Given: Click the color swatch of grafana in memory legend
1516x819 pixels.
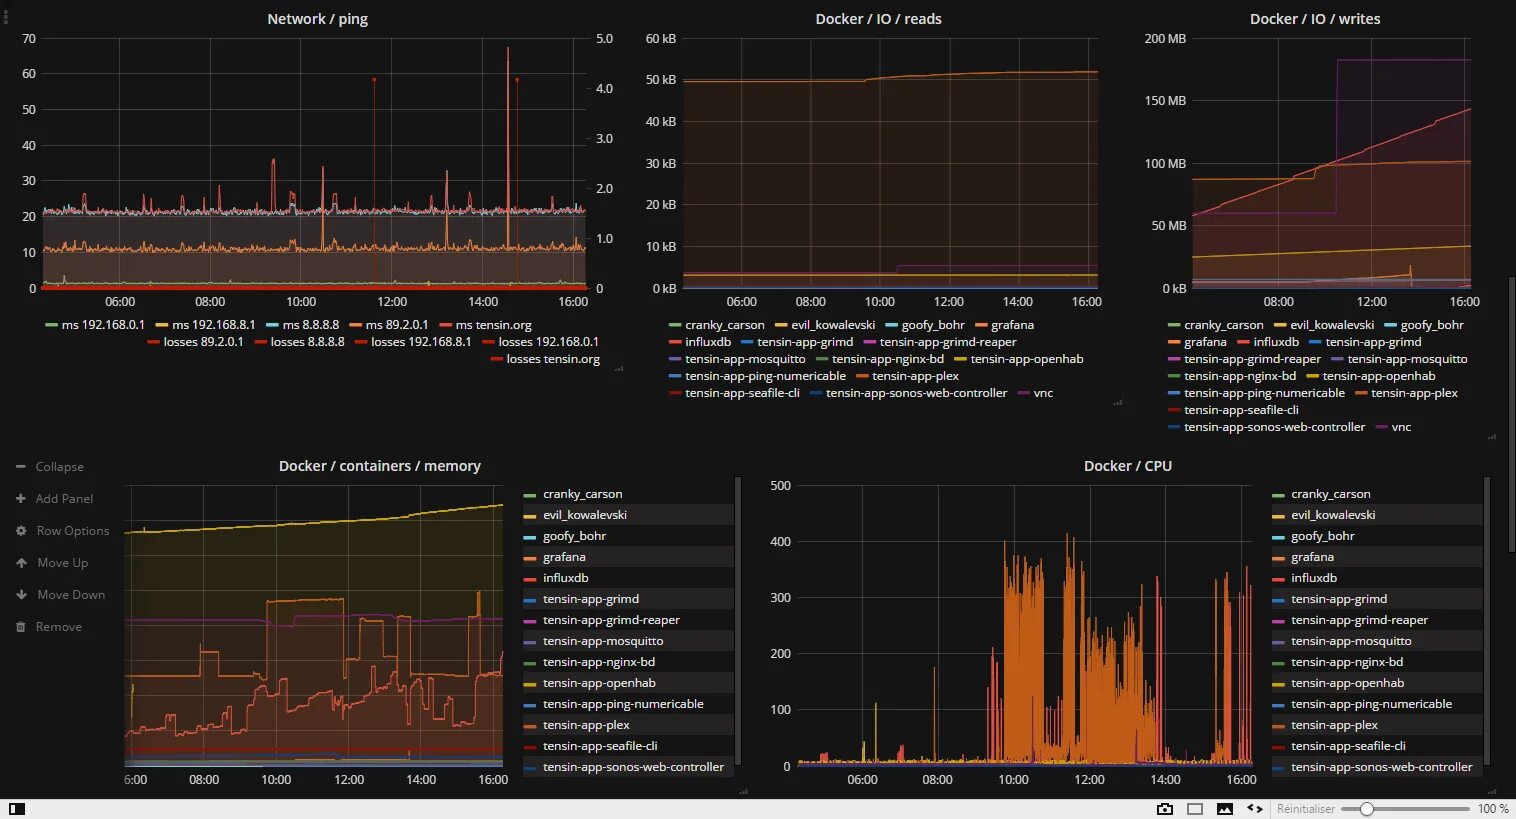Looking at the screenshot, I should [x=530, y=557].
